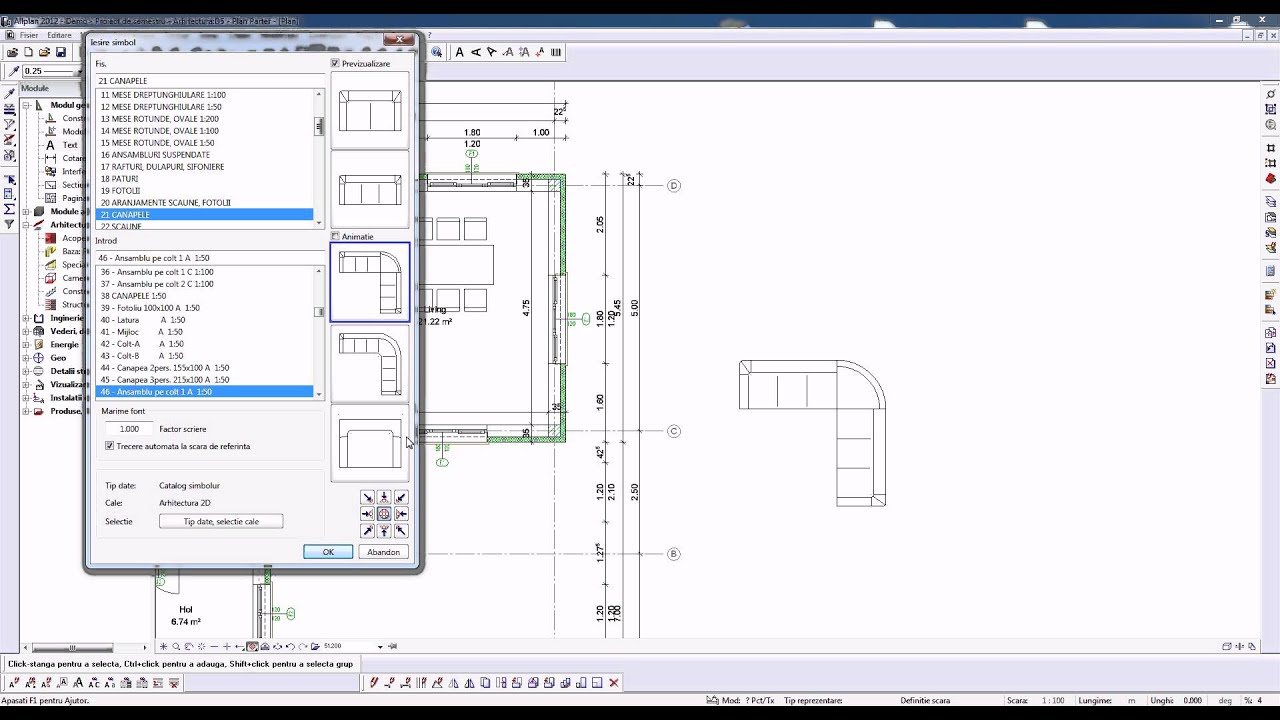
Task: Select the bottom-center anchor point arrow
Action: tap(384, 531)
